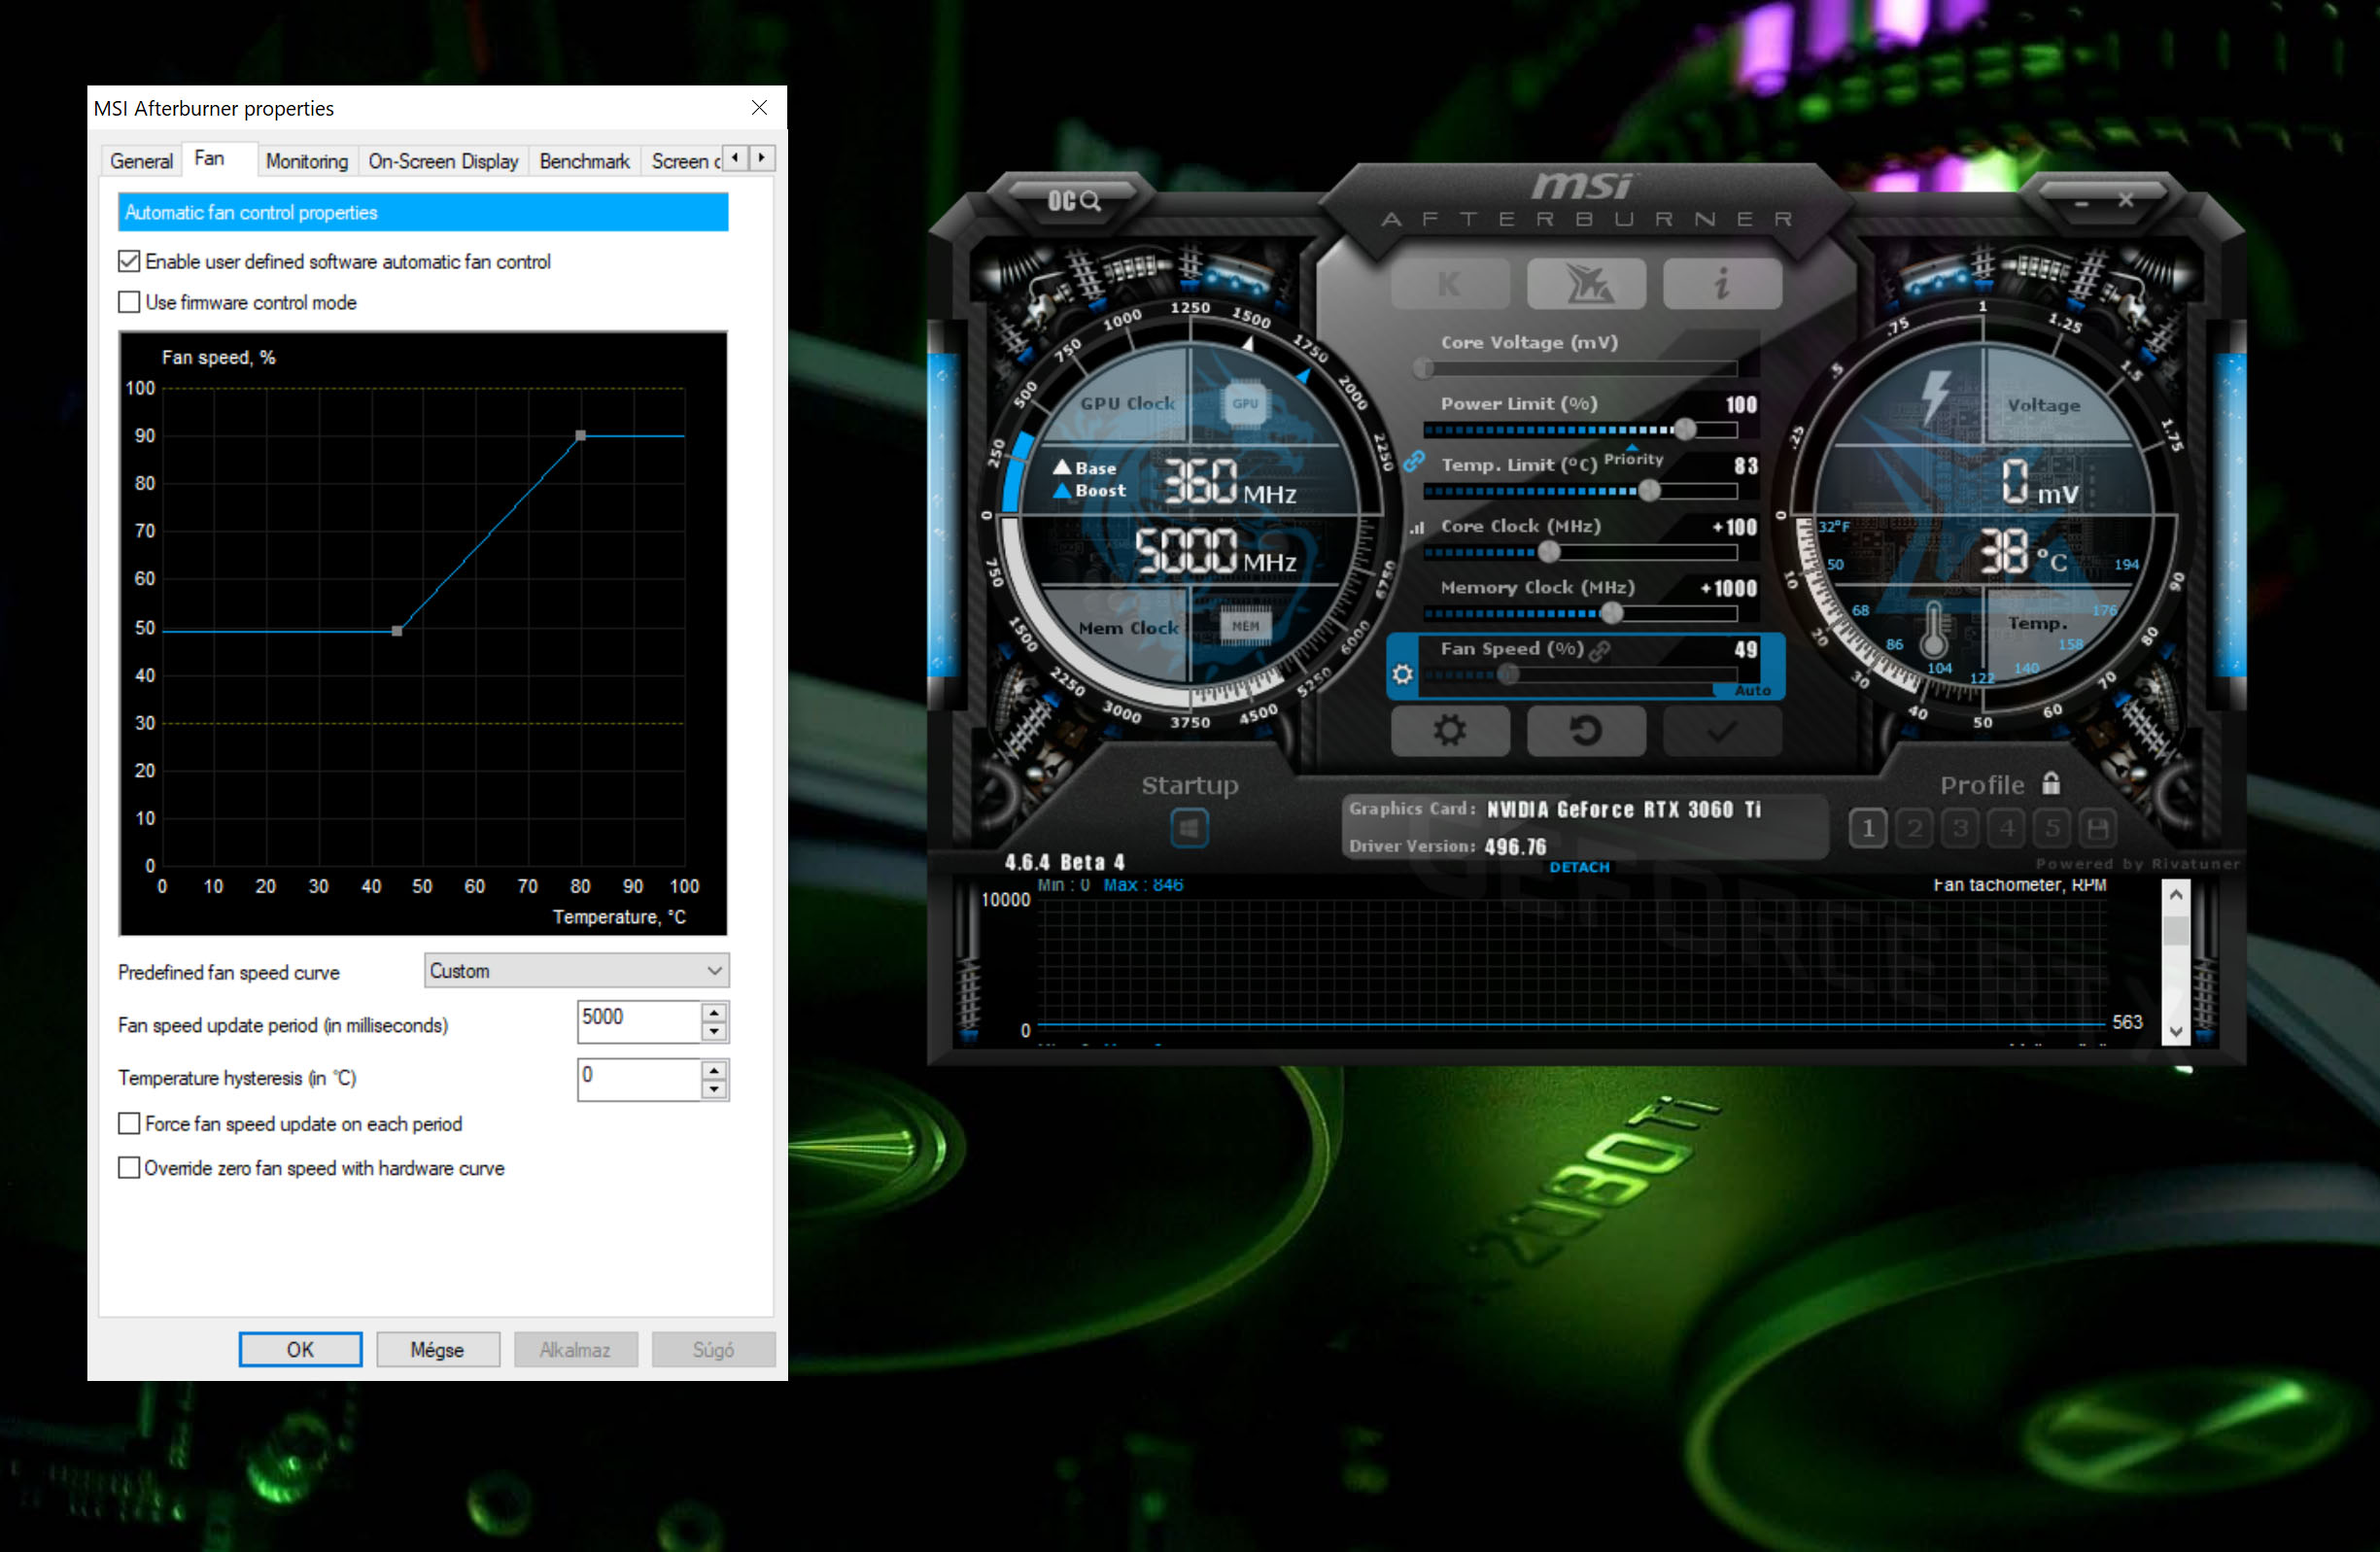Switch to the Monitoring tab
The image size is (2380, 1552).
(306, 161)
